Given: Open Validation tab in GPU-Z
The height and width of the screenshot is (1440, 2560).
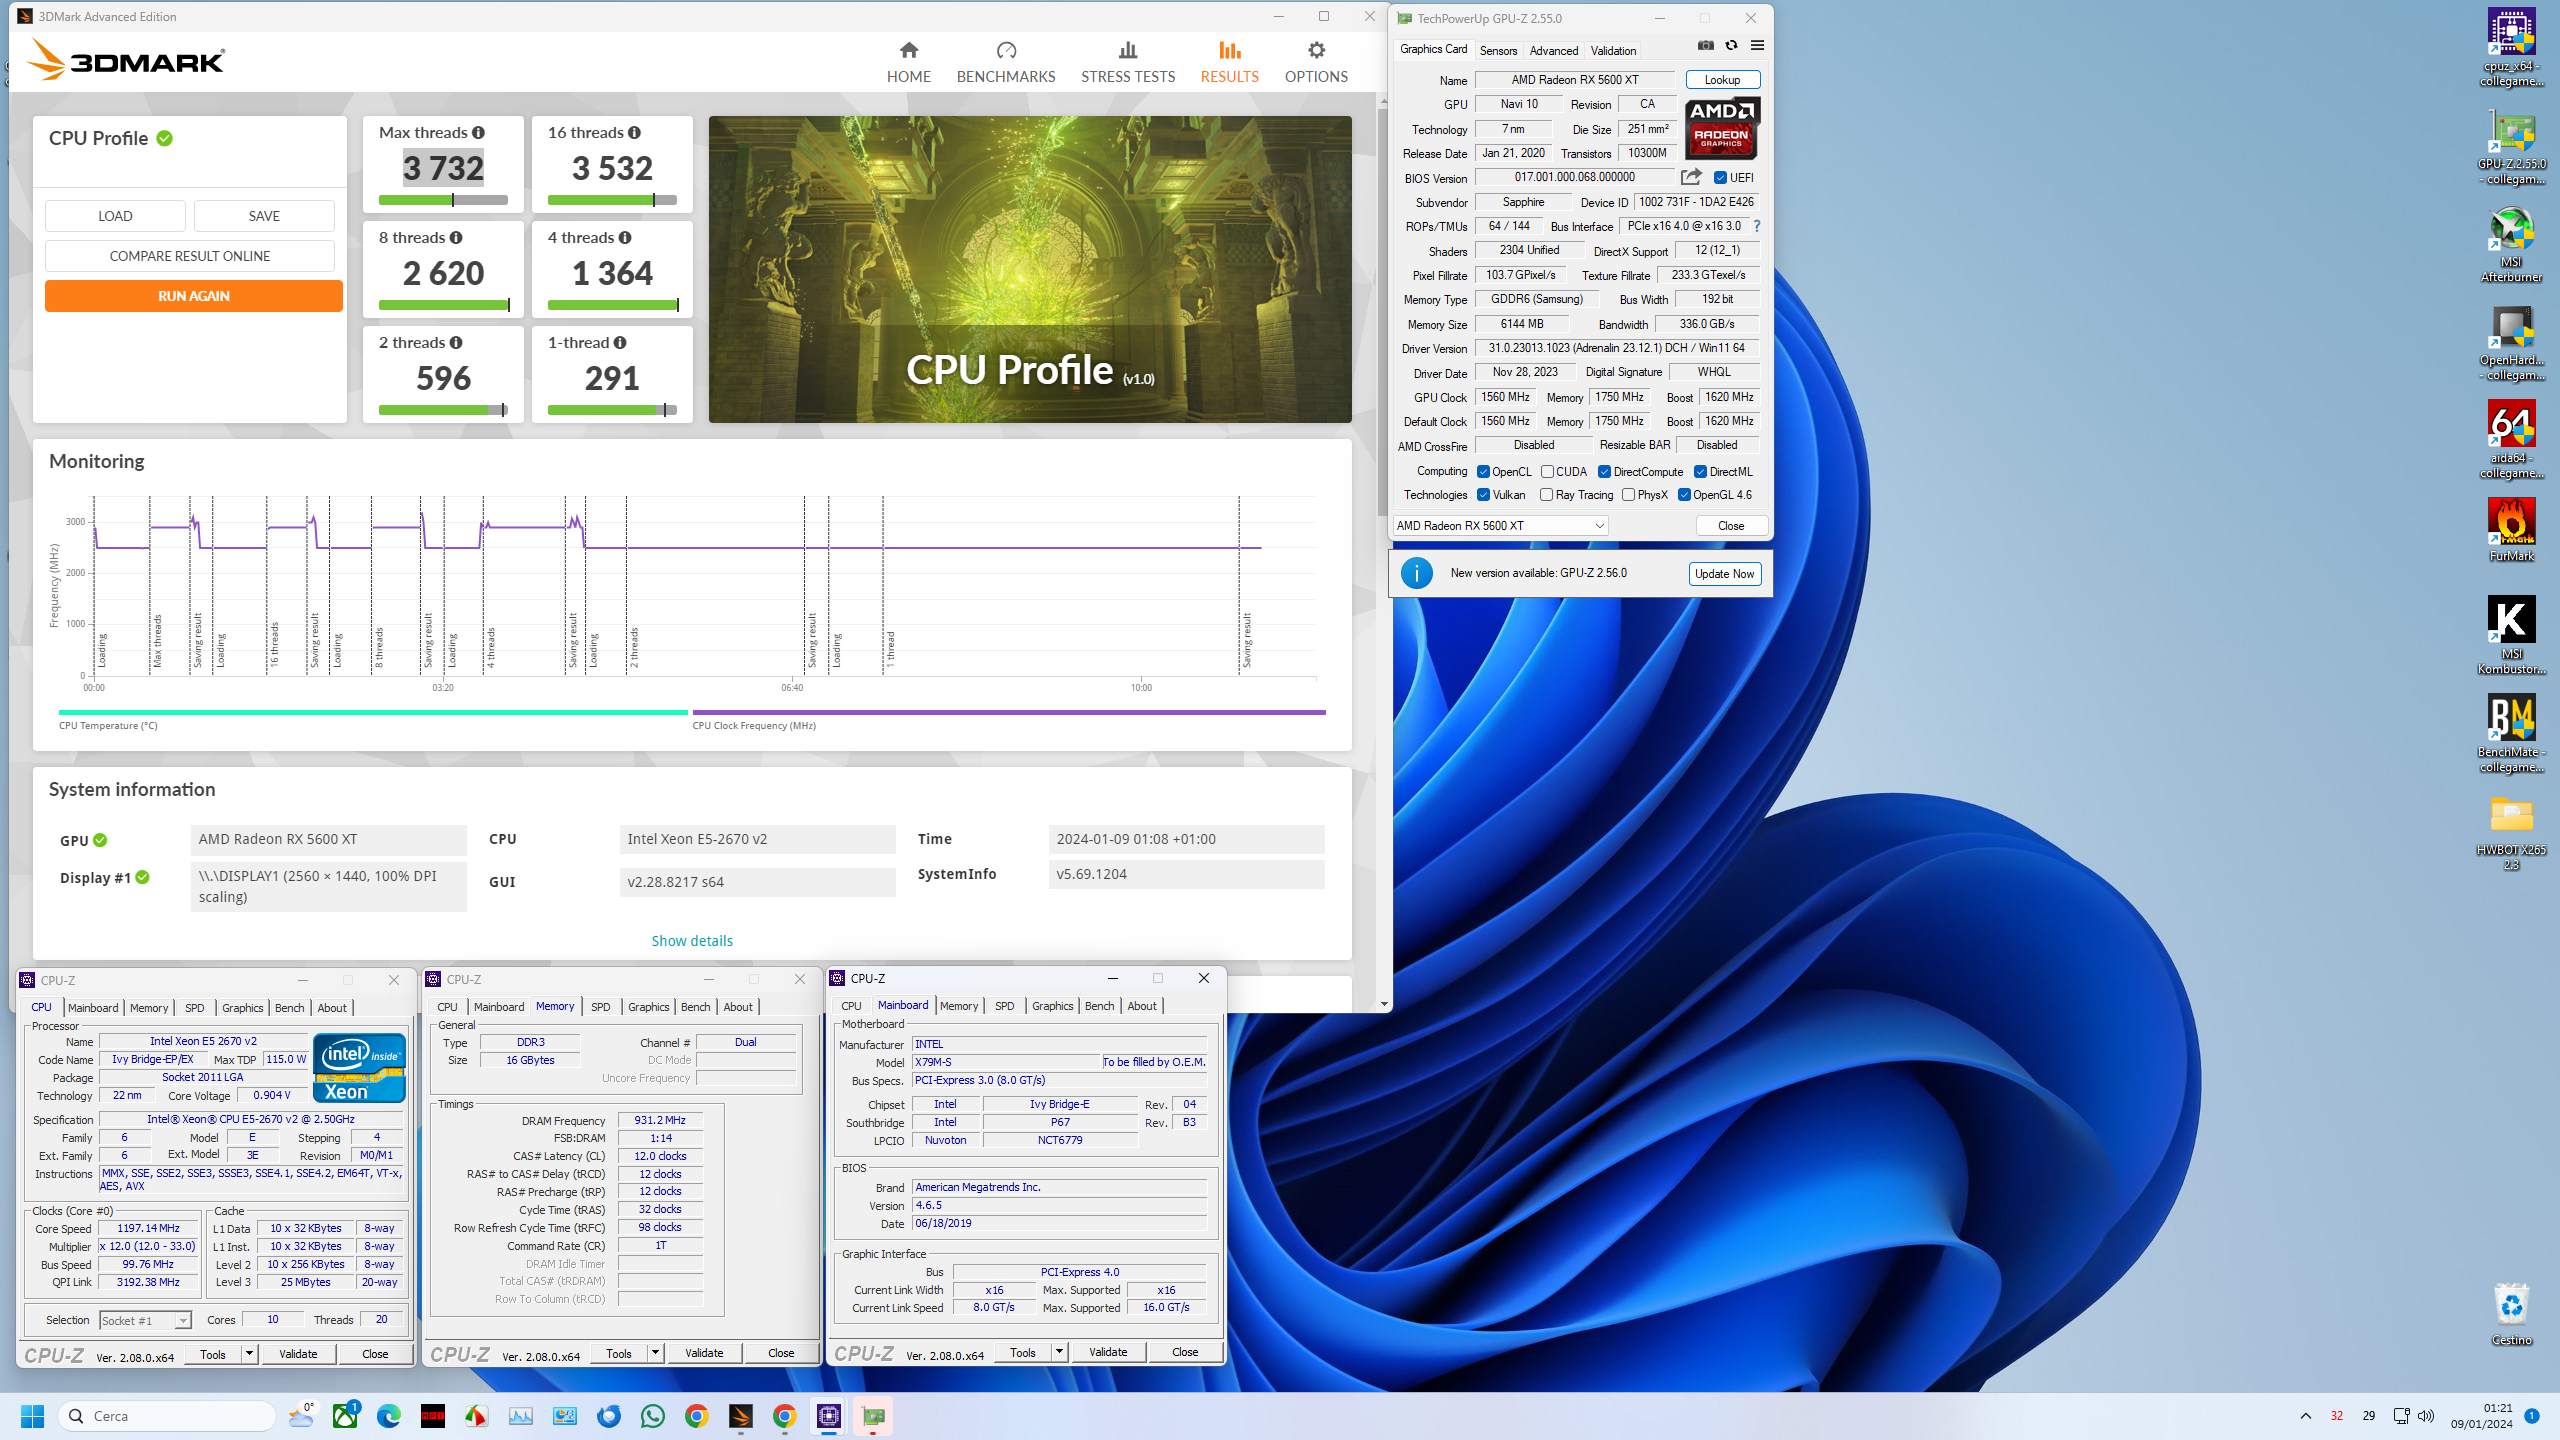Looking at the screenshot, I should tap(1613, 51).
